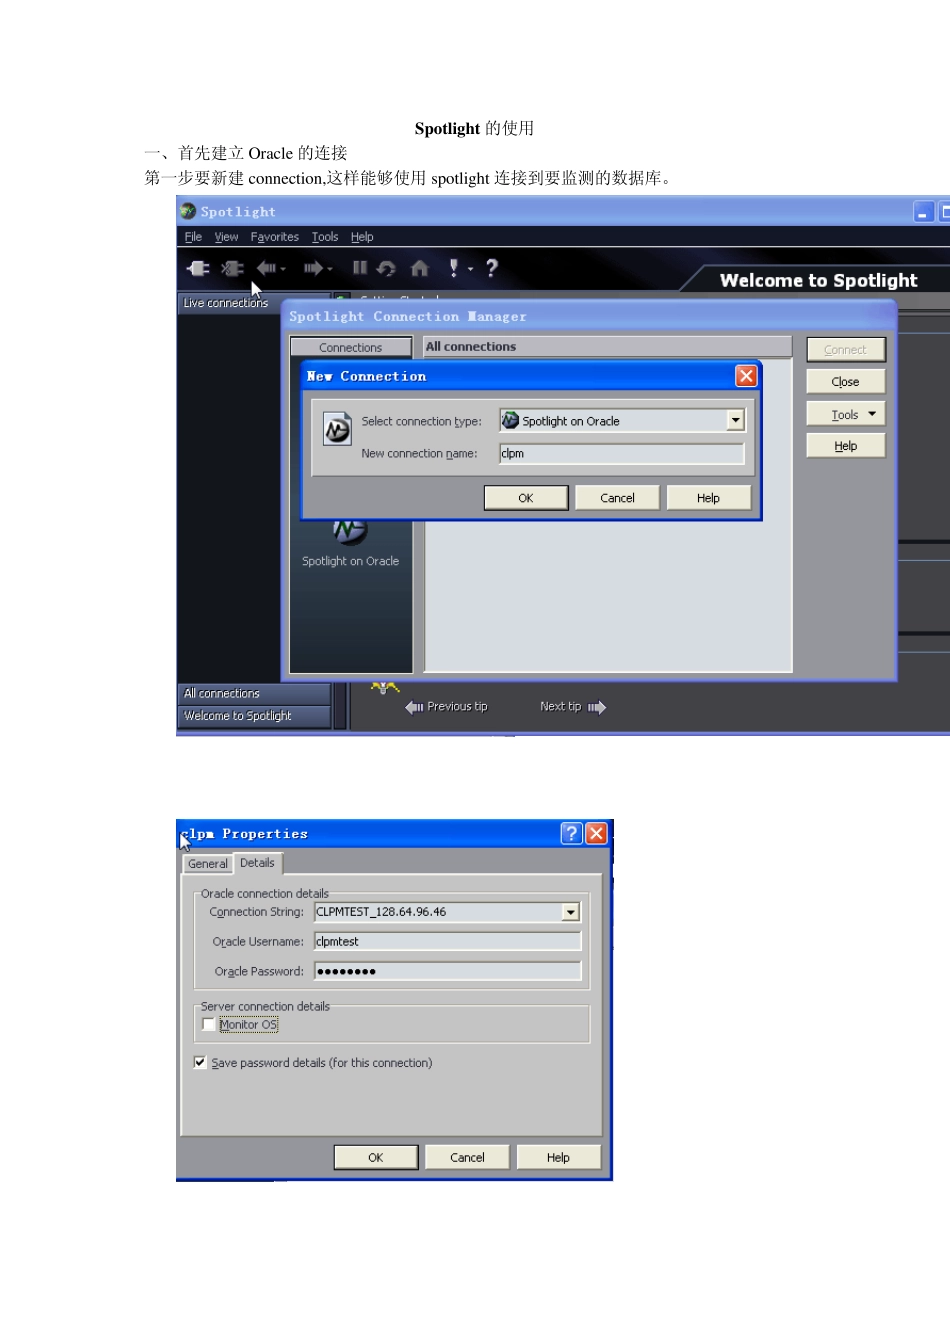The image size is (950, 1344).
Task: Click the question mark help toolbar icon
Action: (491, 267)
